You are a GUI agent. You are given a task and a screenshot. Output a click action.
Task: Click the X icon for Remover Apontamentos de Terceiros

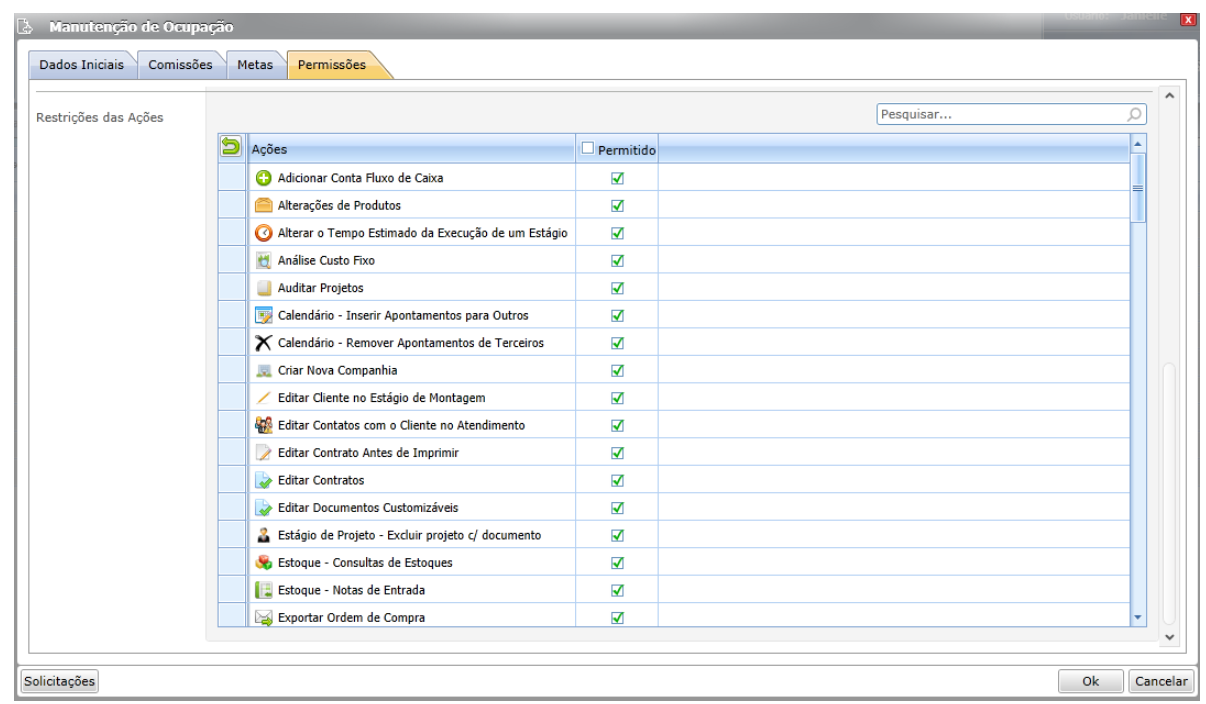click(x=262, y=343)
